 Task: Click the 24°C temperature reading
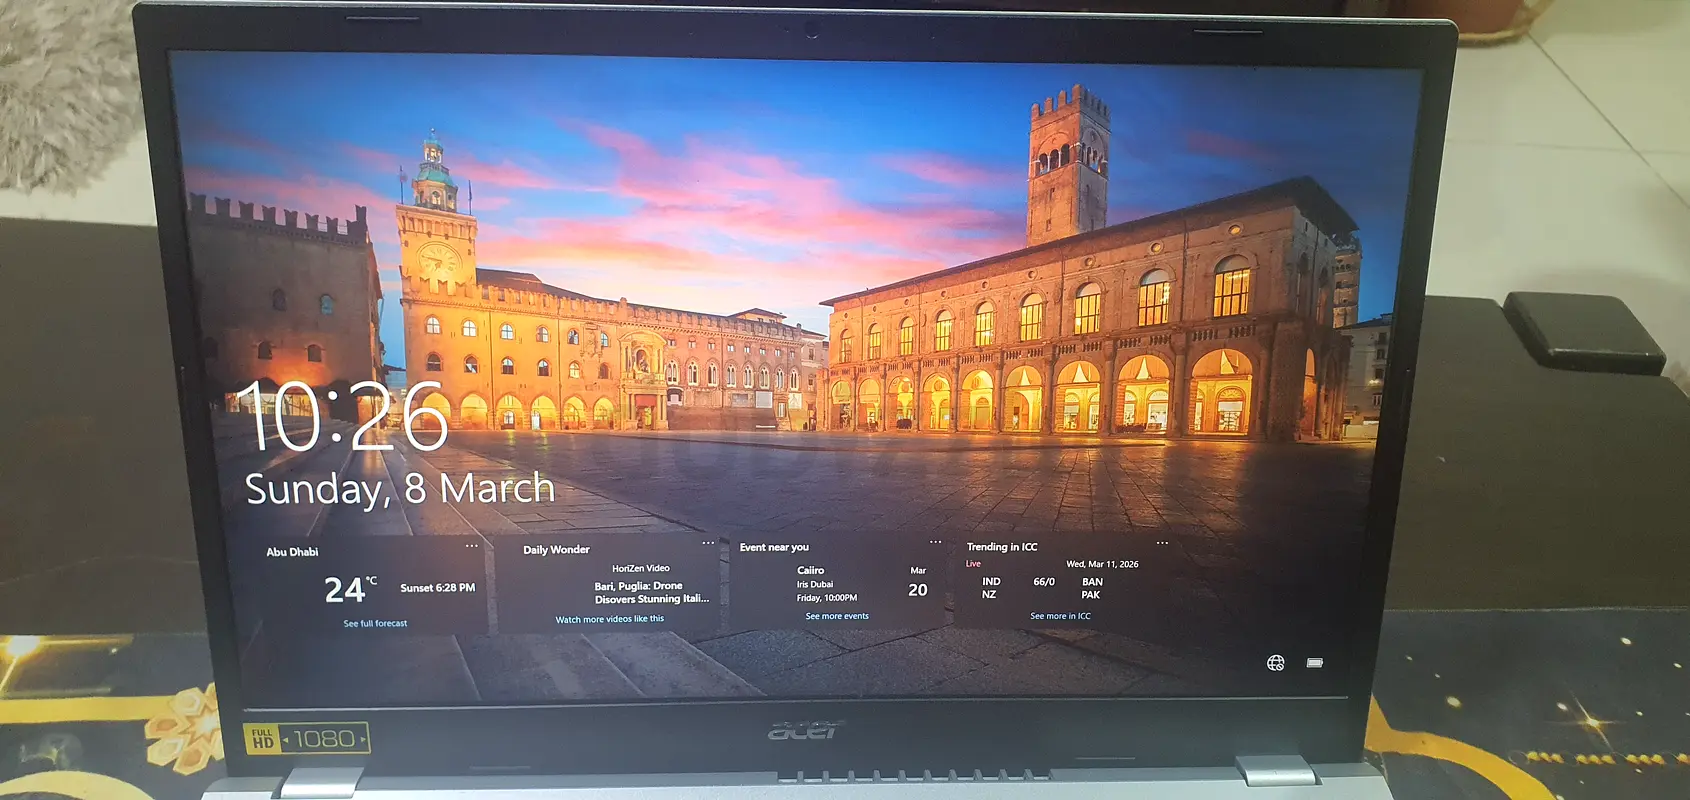coord(349,590)
